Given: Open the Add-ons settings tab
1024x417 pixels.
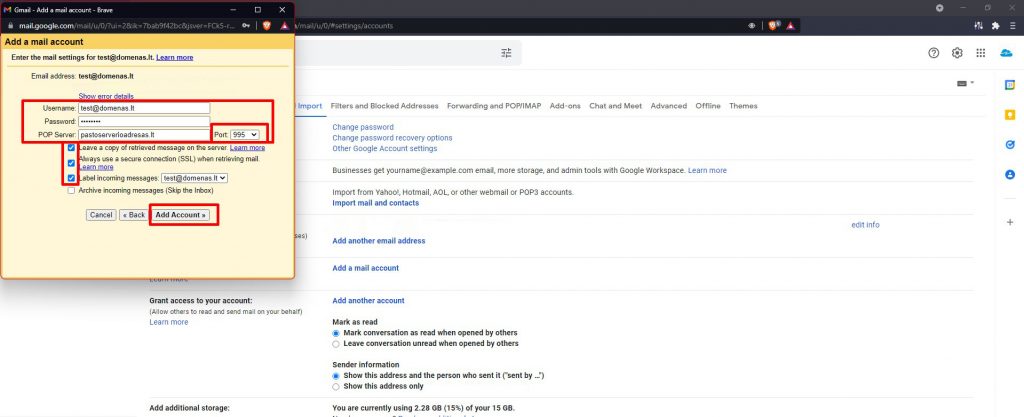Looking at the screenshot, I should pos(565,106).
